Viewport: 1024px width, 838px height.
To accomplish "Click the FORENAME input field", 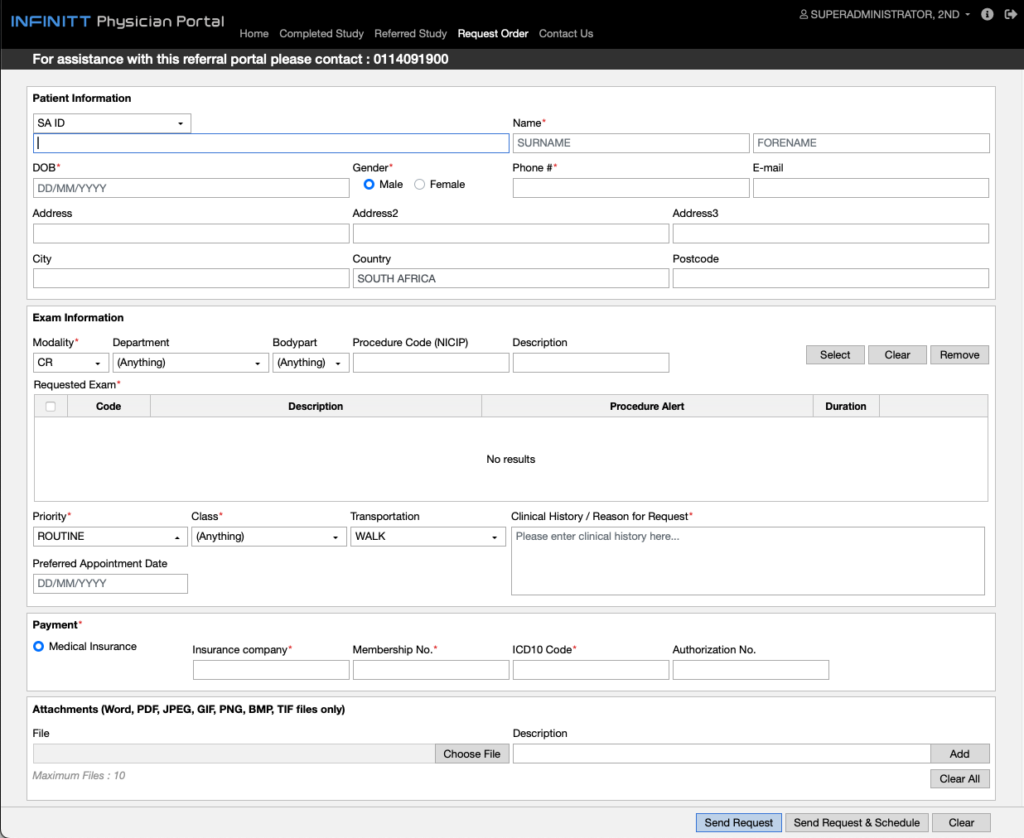I will pyautogui.click(x=871, y=143).
